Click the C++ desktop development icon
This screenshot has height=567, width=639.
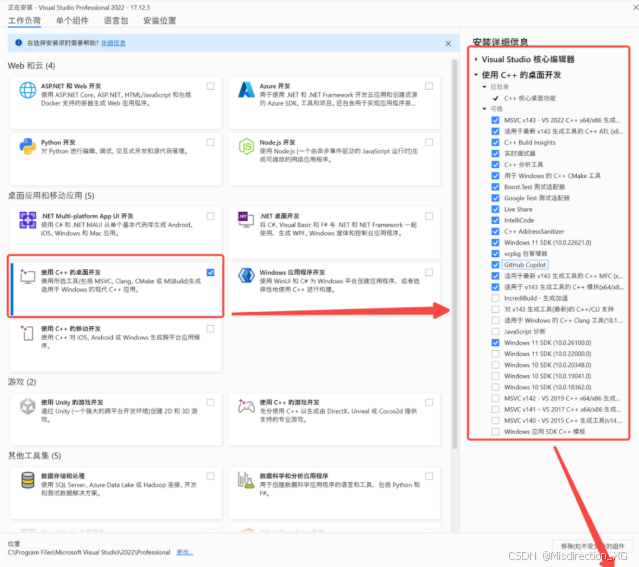click(x=28, y=276)
